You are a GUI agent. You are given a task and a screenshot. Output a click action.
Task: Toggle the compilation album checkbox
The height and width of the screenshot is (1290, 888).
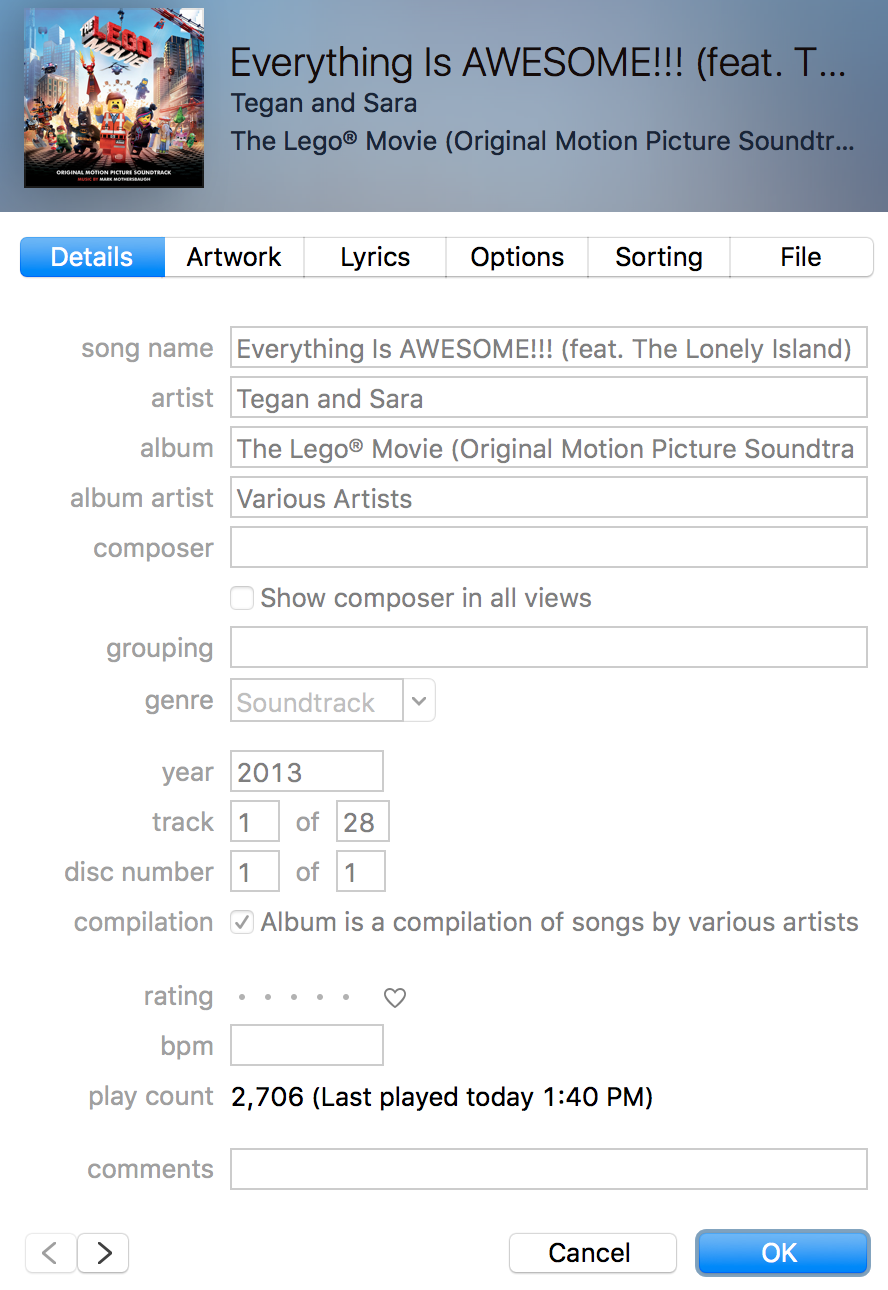pyautogui.click(x=242, y=922)
